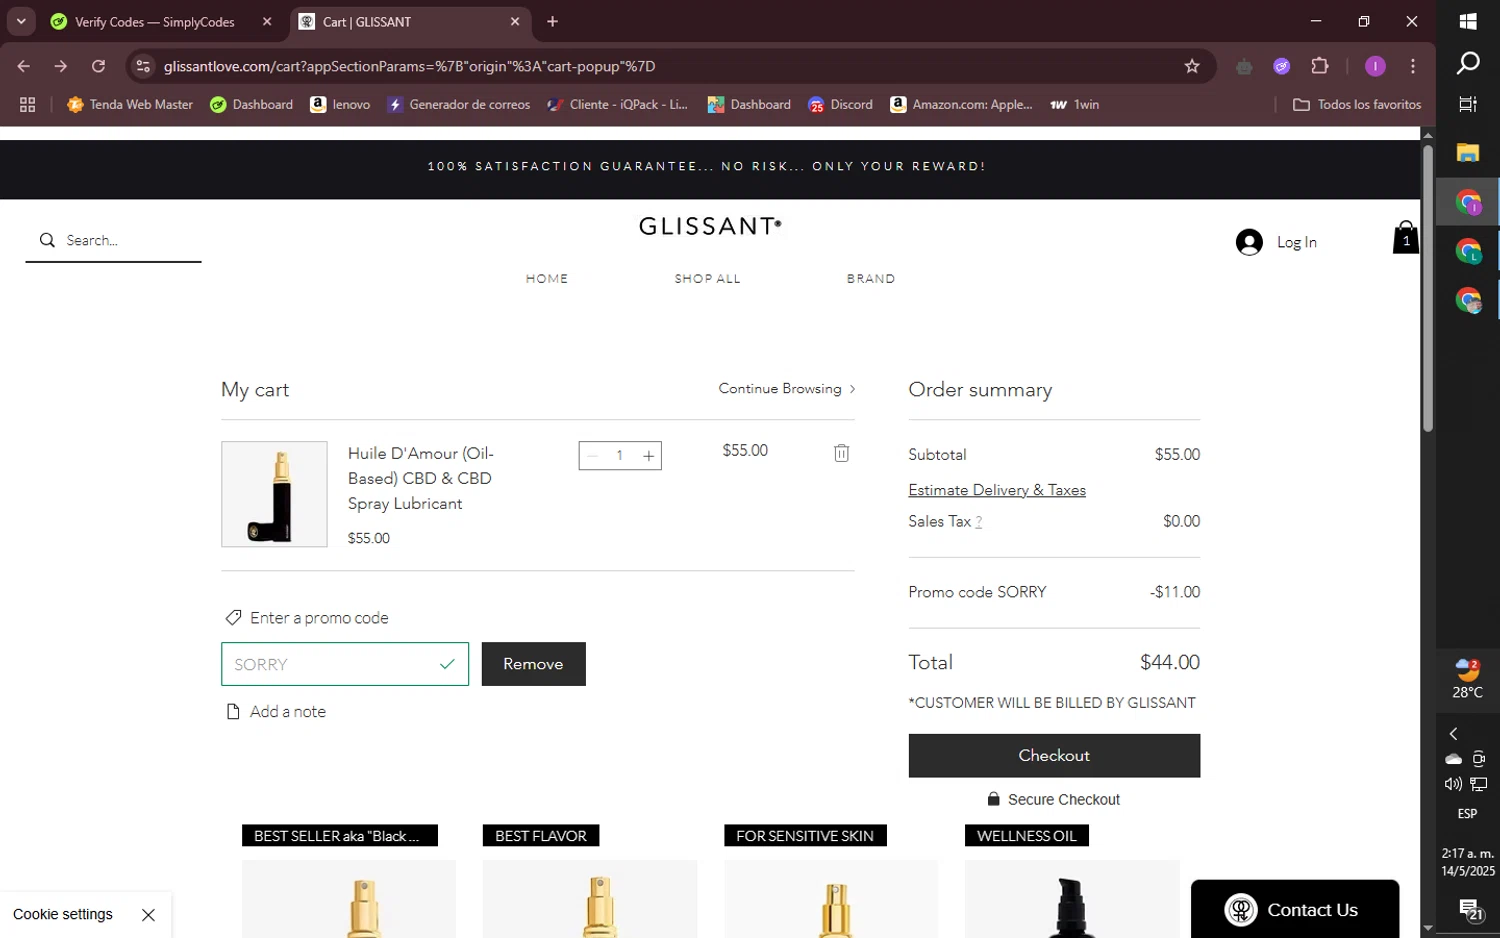
Task: Open the 1win bookmark
Action: point(1074,104)
